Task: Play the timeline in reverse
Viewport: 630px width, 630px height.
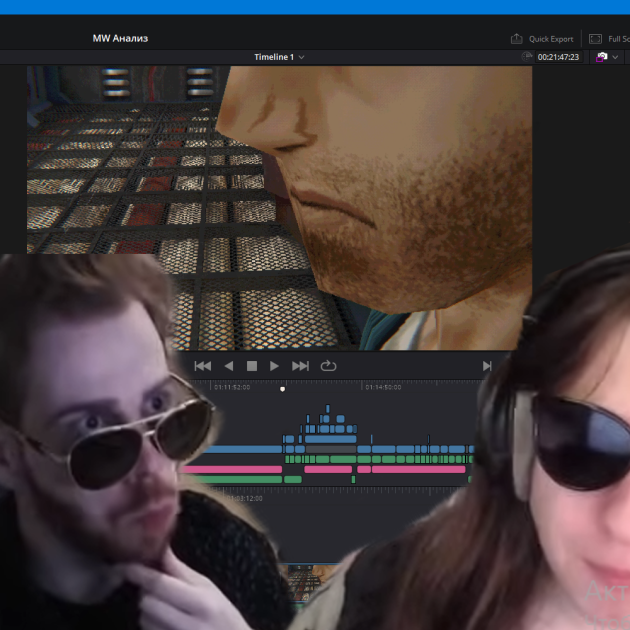Action: tap(229, 366)
